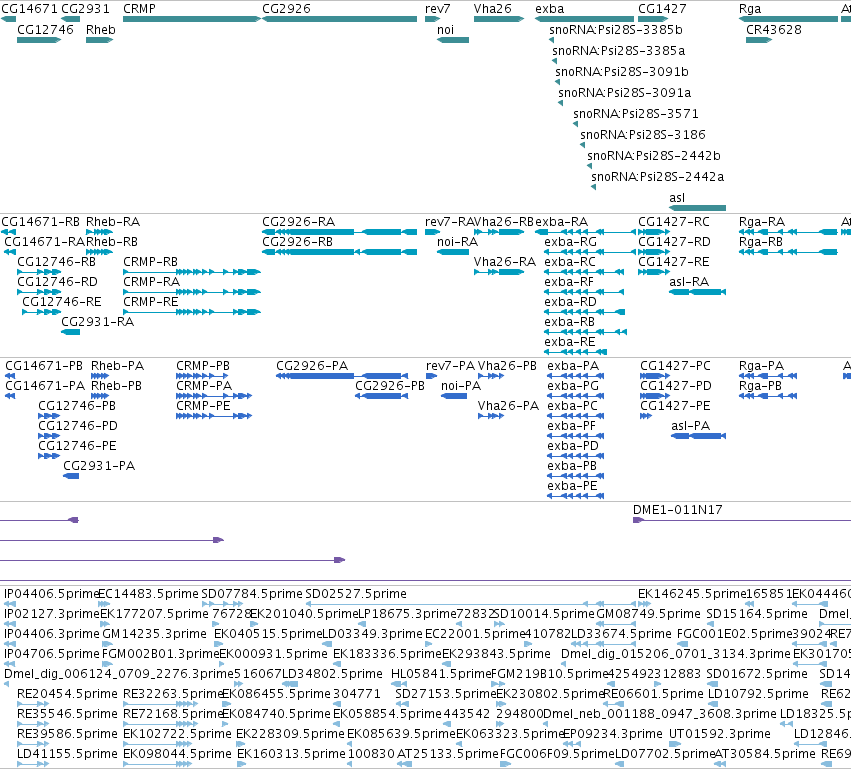Click the Vha26-RA transcript label
Viewport: 851px width, 769px height.
coord(505,262)
